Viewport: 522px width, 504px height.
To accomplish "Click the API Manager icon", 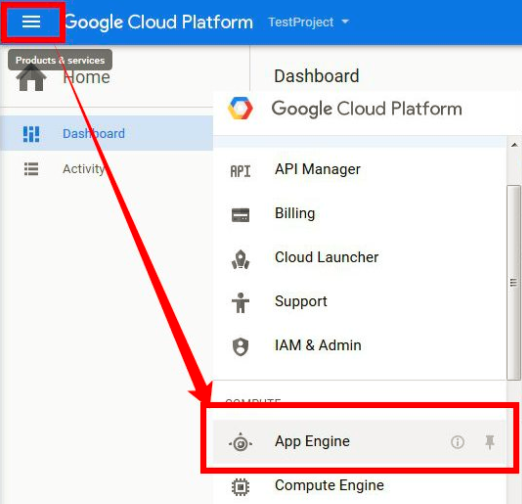I will click(240, 171).
